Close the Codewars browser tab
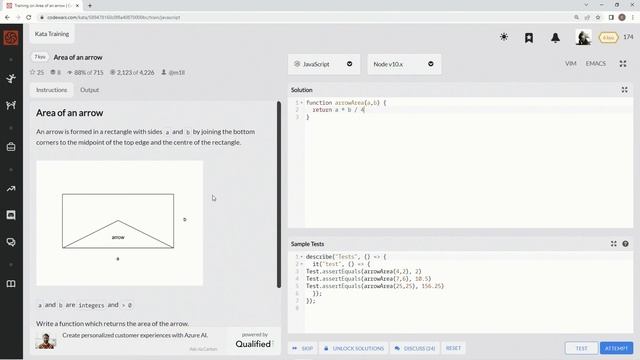 point(77,6)
